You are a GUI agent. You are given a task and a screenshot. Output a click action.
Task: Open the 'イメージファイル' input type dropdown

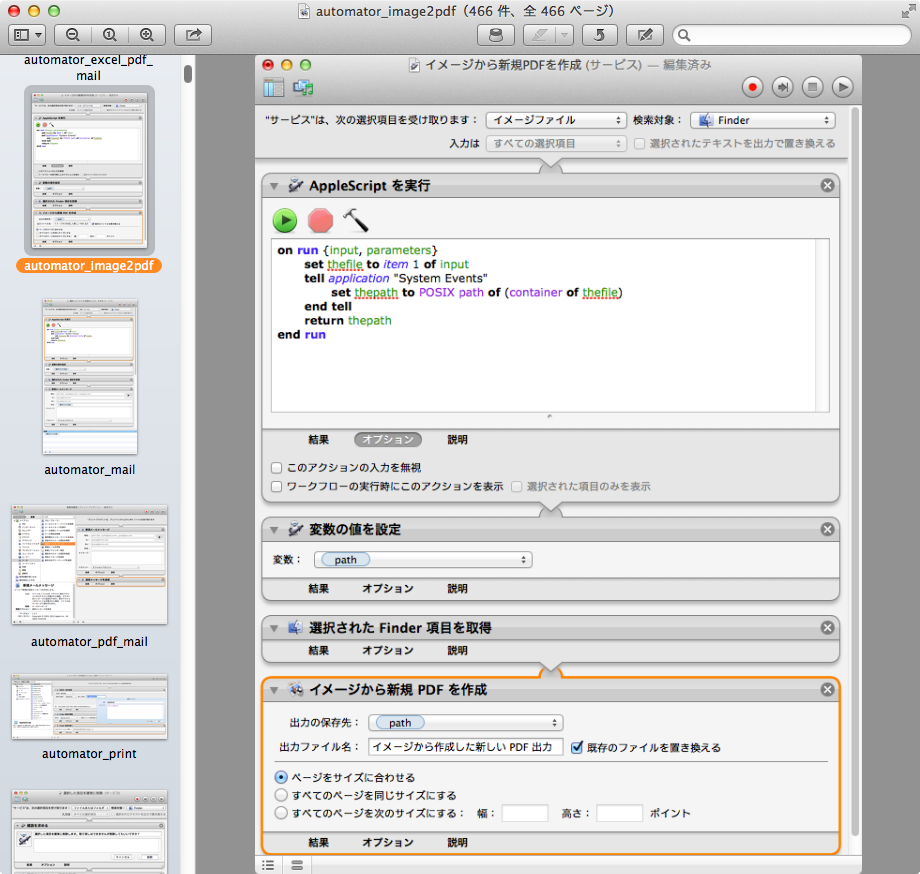coord(556,120)
